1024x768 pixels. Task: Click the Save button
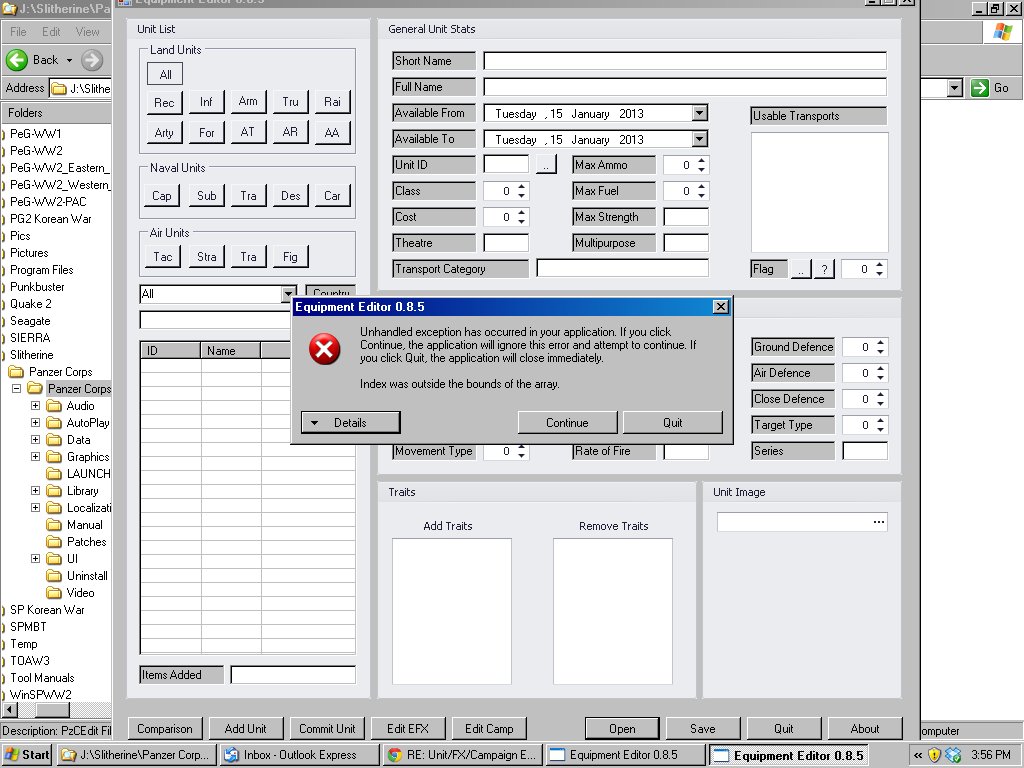(x=703, y=729)
